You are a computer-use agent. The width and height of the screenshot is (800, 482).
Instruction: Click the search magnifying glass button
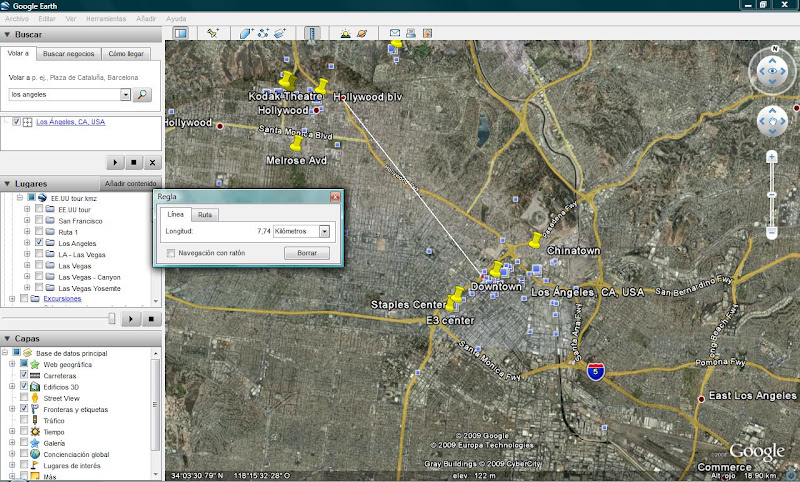142,94
